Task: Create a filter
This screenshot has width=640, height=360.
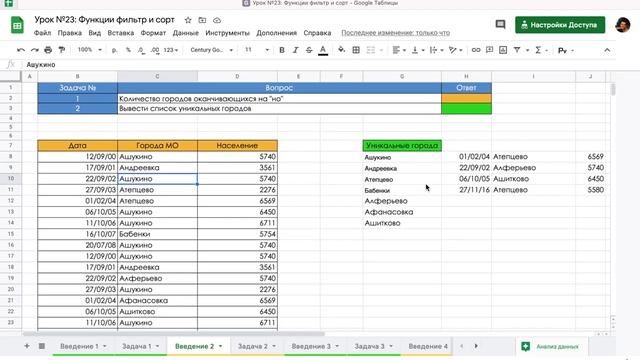Action: click(x=517, y=50)
